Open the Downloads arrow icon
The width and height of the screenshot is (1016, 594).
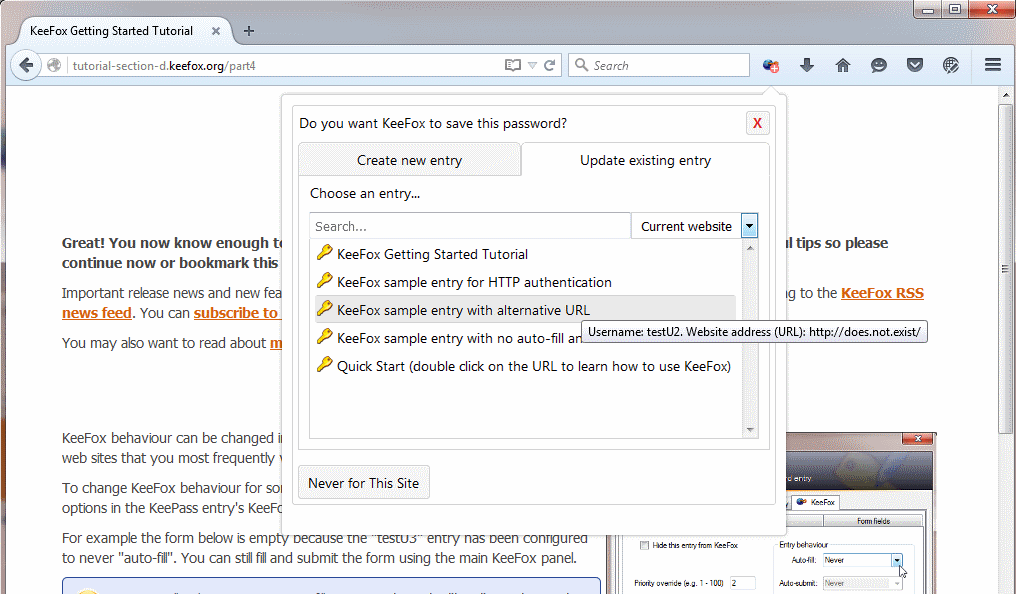pyautogui.click(x=807, y=65)
